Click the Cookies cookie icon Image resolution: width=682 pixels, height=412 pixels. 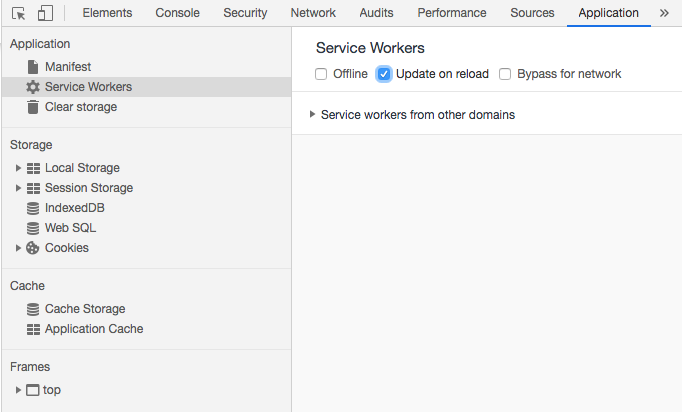[33, 248]
